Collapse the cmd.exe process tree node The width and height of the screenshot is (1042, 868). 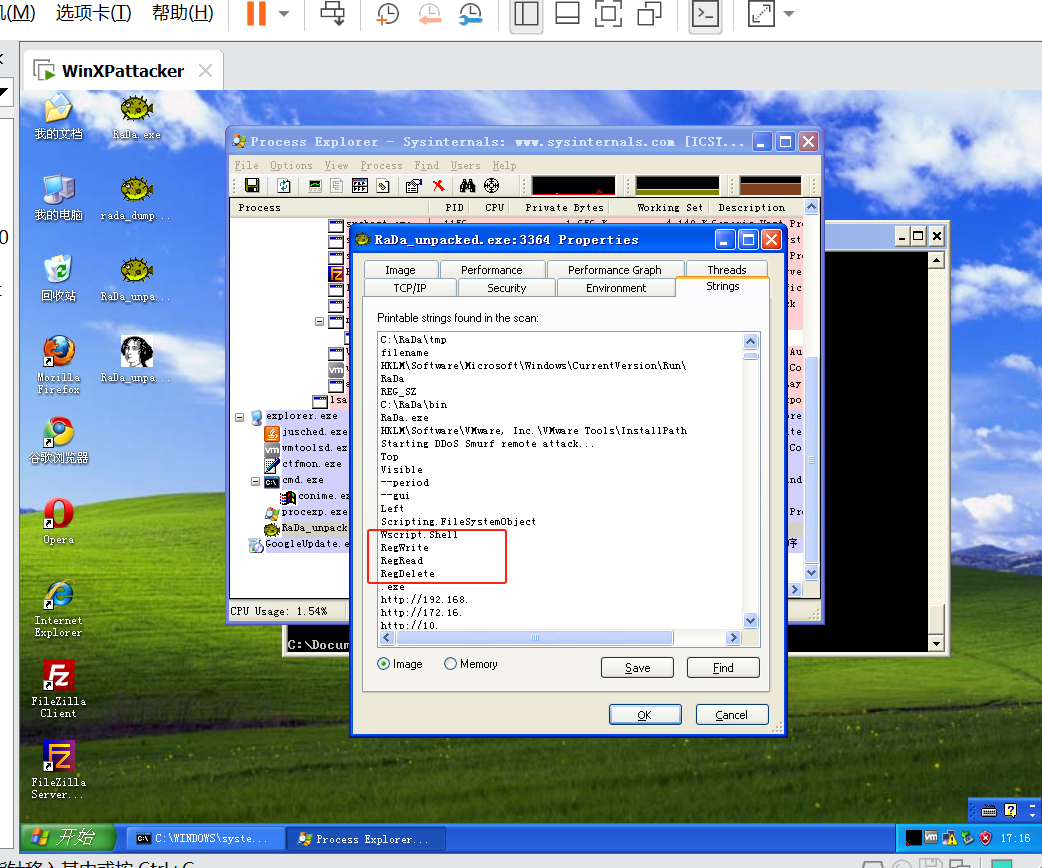pyautogui.click(x=255, y=481)
